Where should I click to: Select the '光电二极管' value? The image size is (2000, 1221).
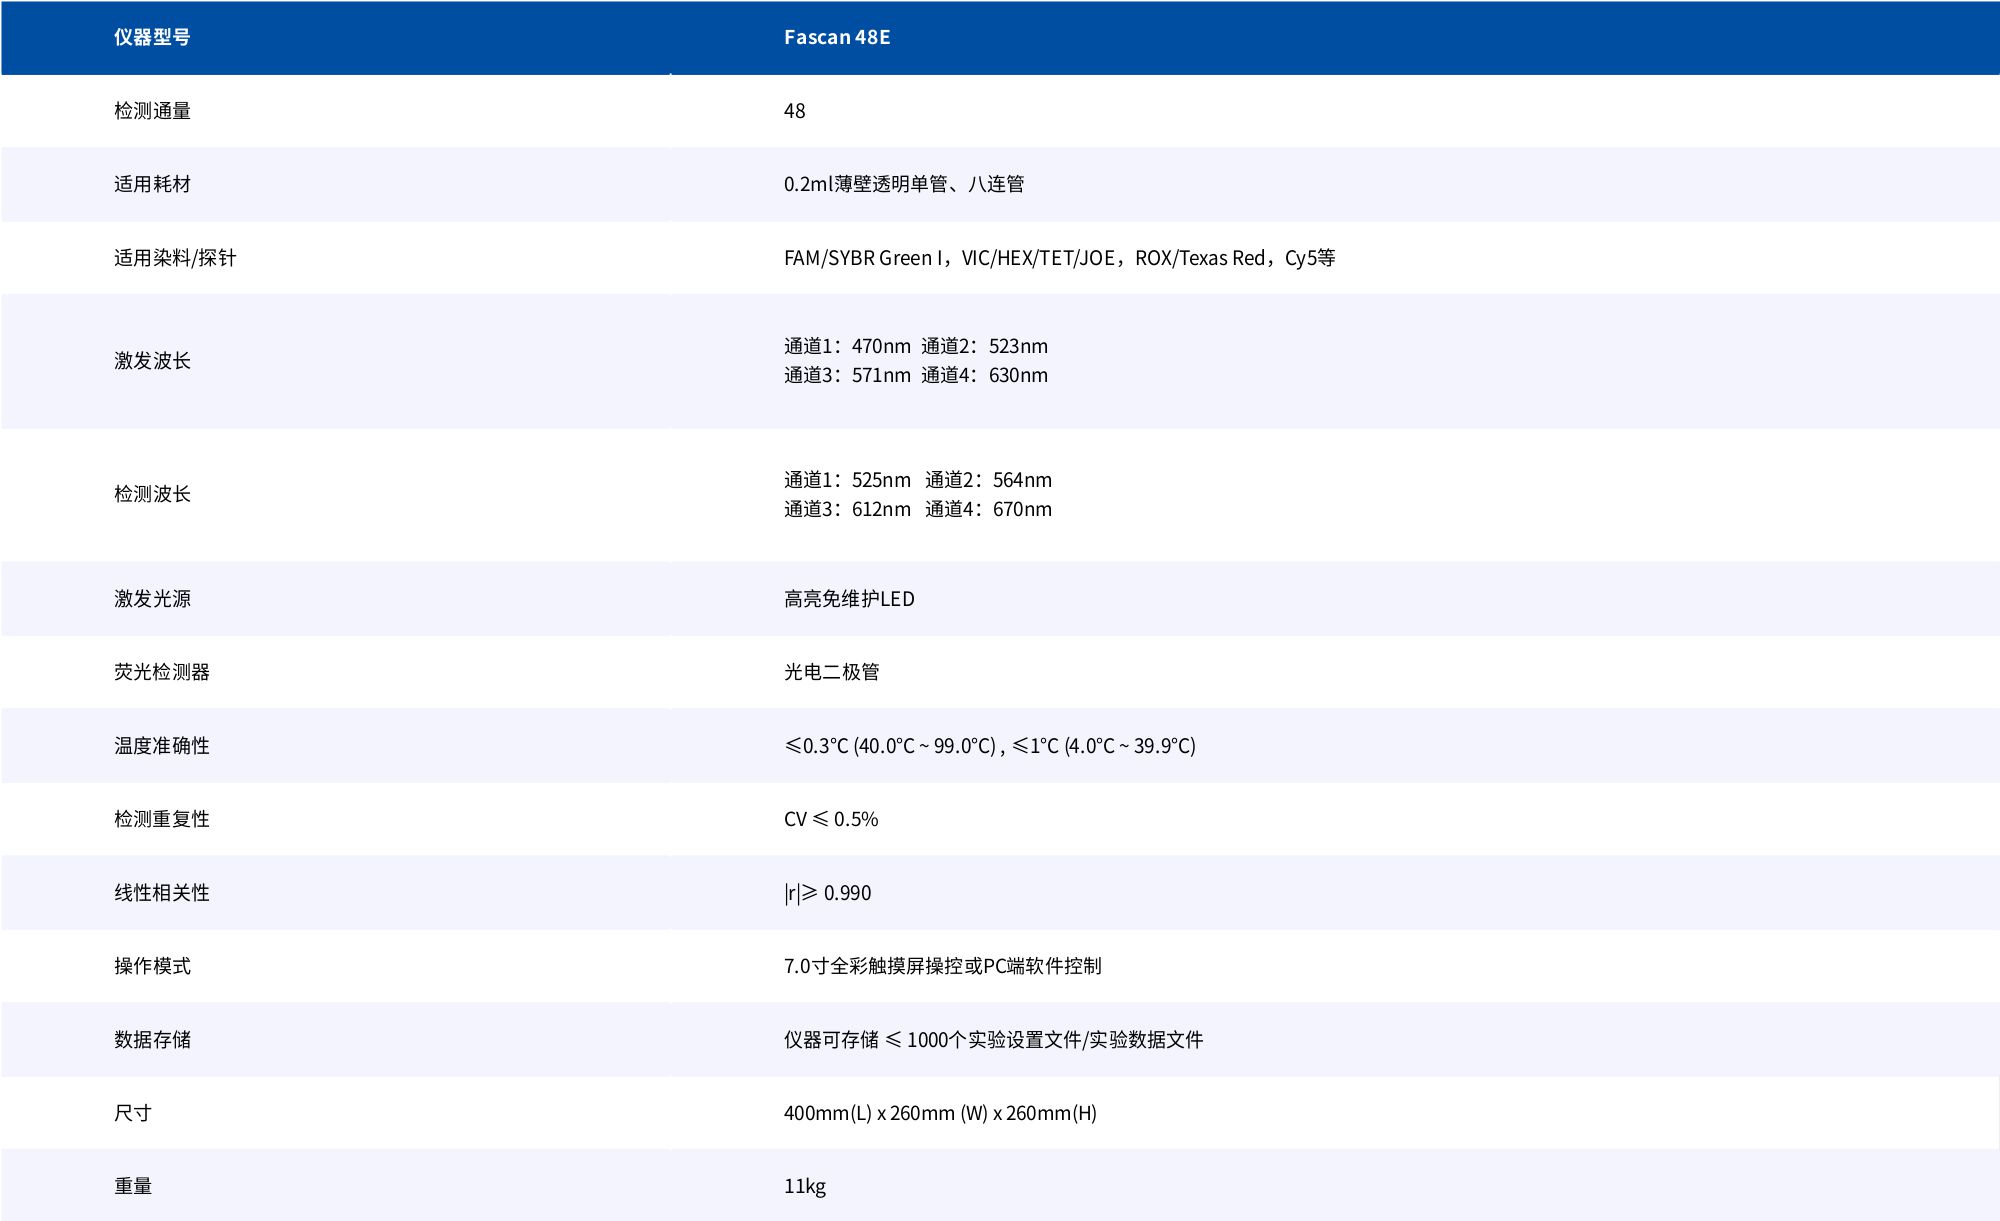click(x=832, y=672)
